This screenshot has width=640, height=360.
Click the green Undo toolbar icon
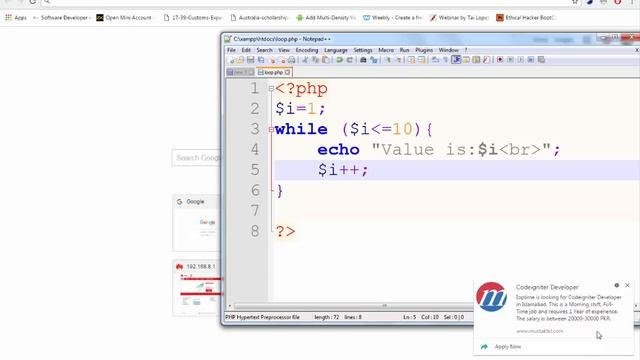[339, 60]
